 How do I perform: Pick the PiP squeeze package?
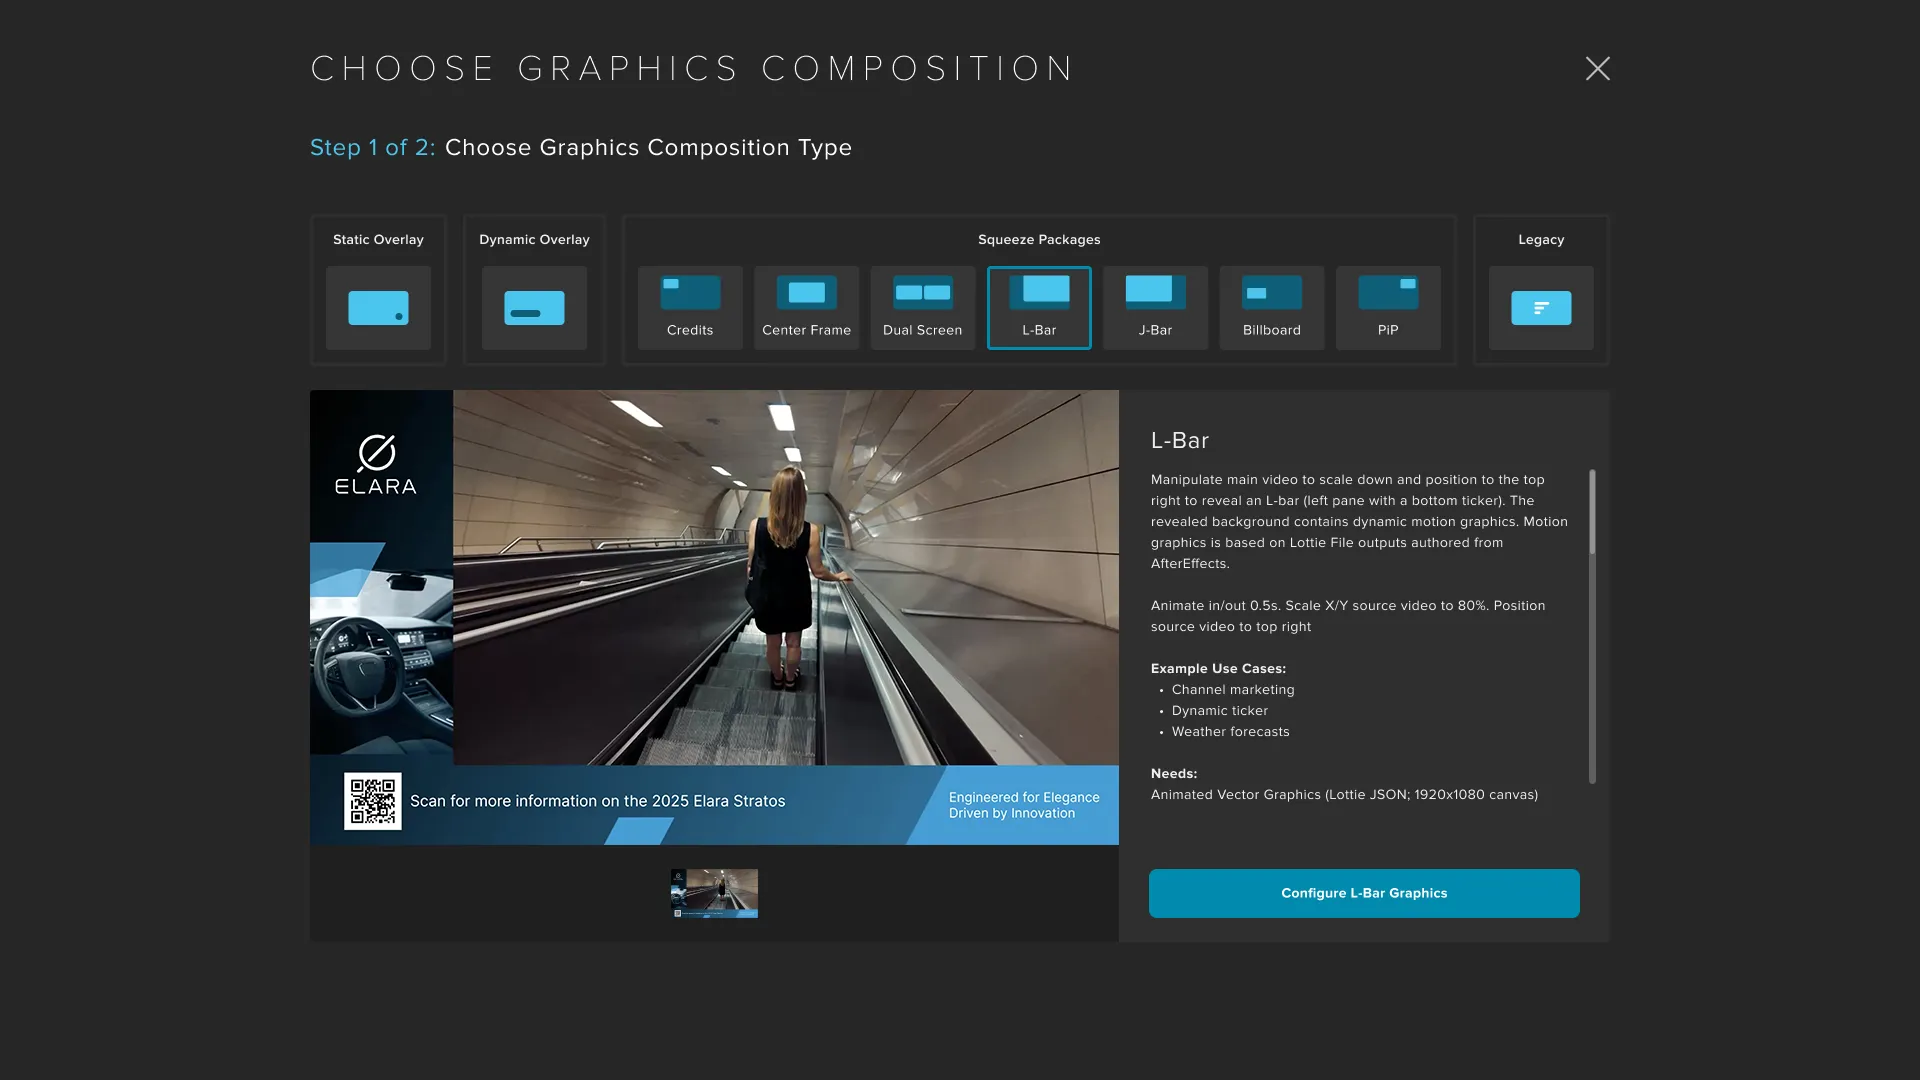pyautogui.click(x=1388, y=307)
